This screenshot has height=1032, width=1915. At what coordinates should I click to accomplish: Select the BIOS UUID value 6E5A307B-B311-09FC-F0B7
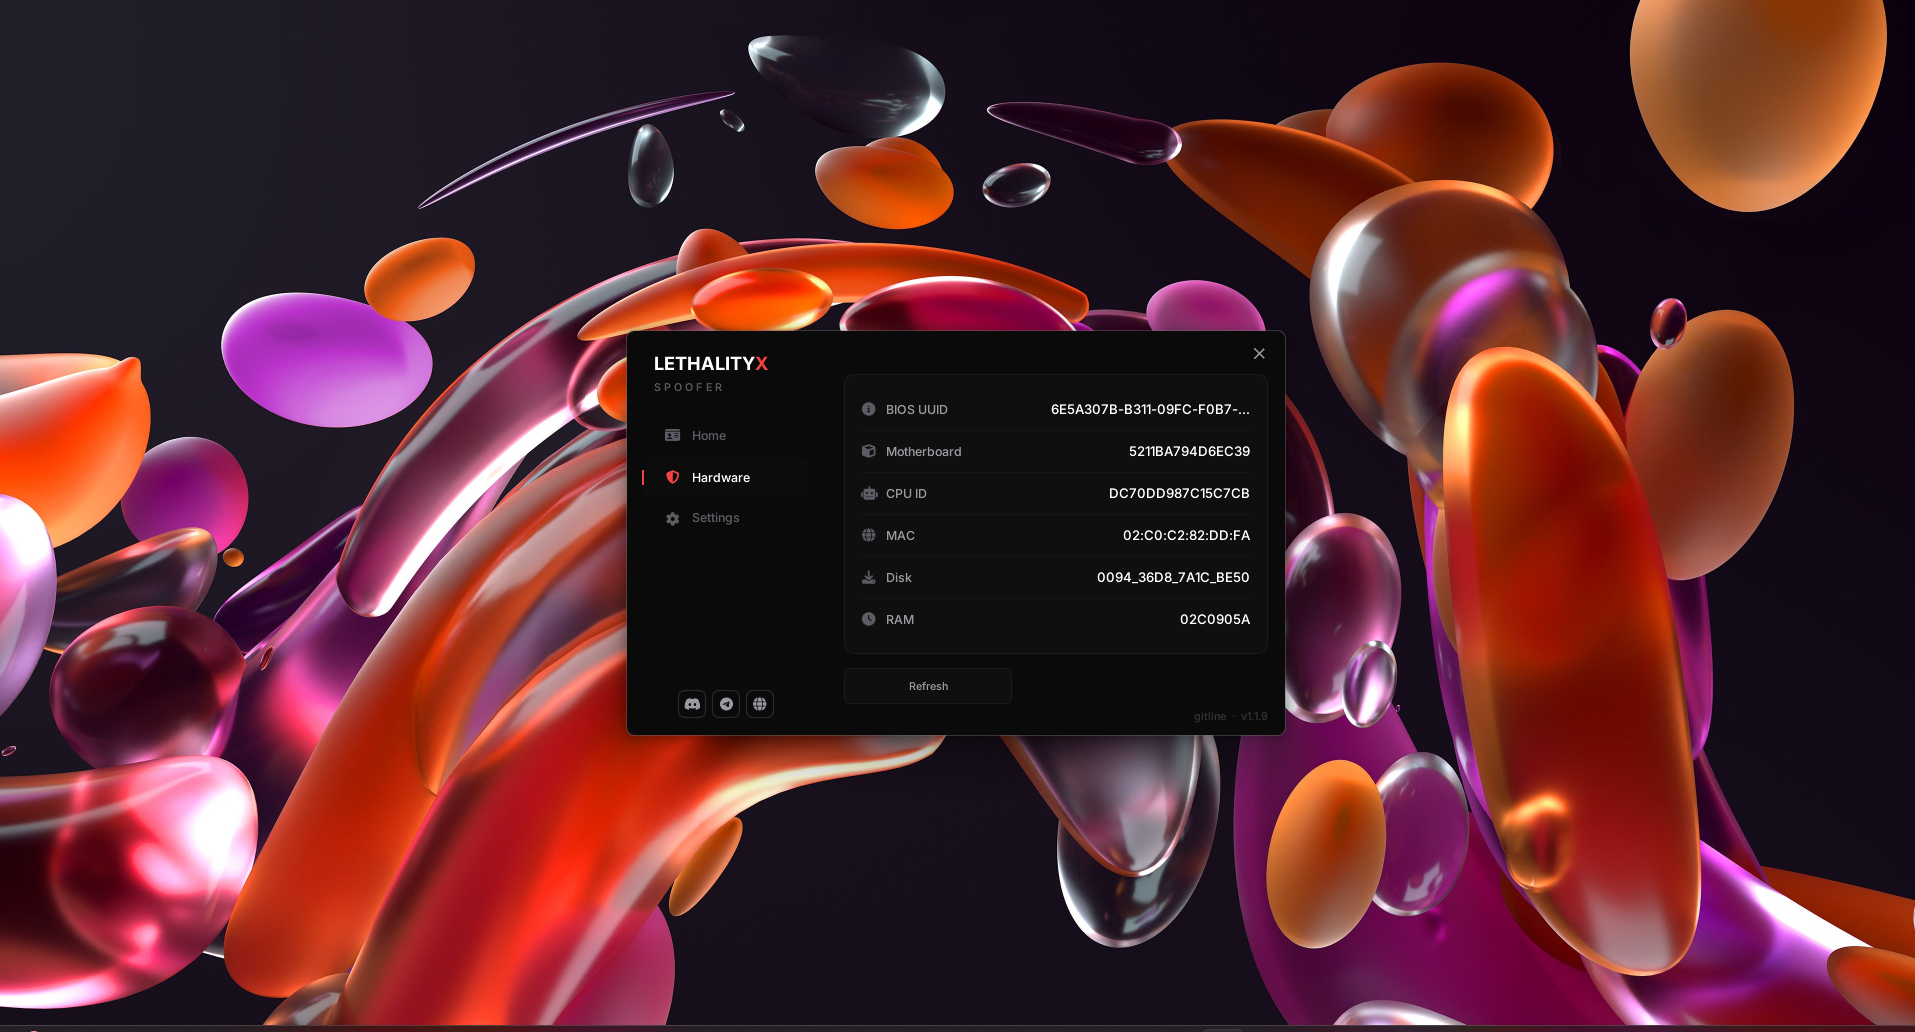[1150, 409]
